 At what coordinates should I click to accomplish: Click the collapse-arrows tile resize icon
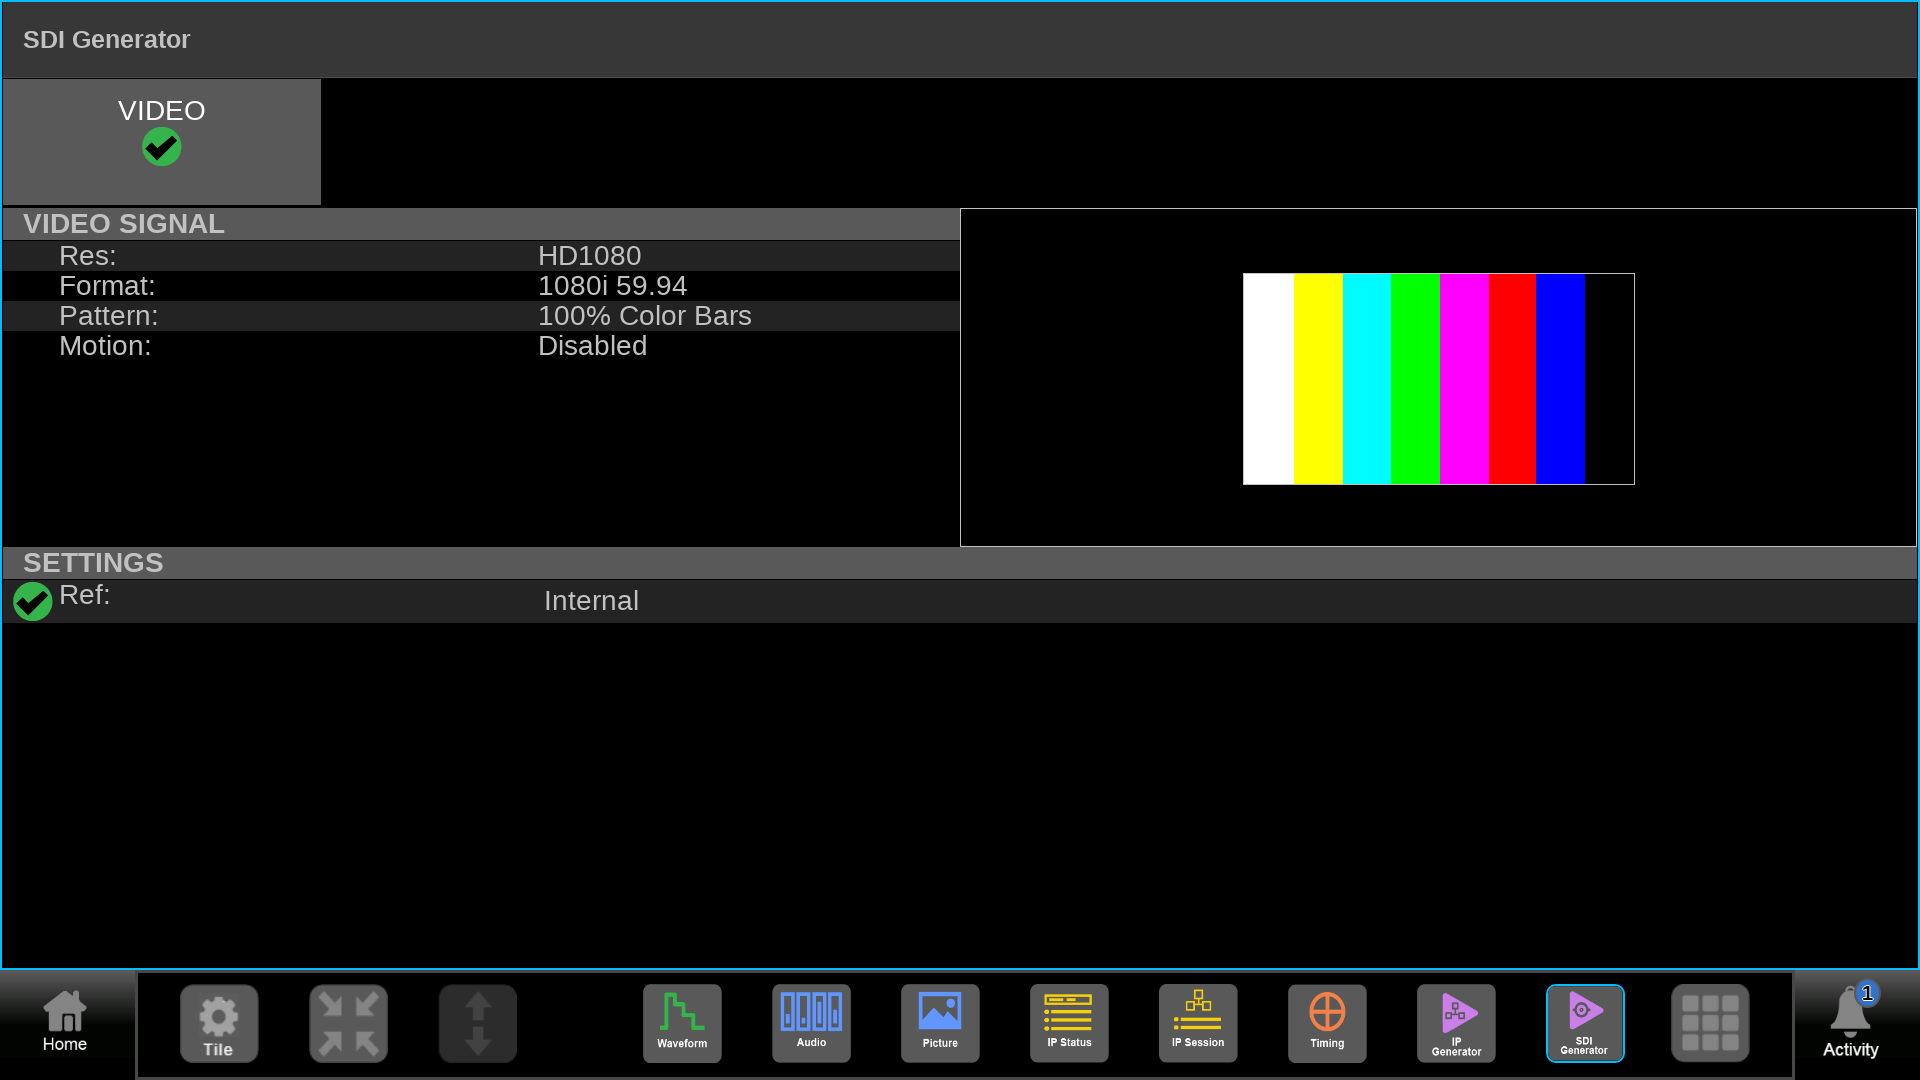348,1023
